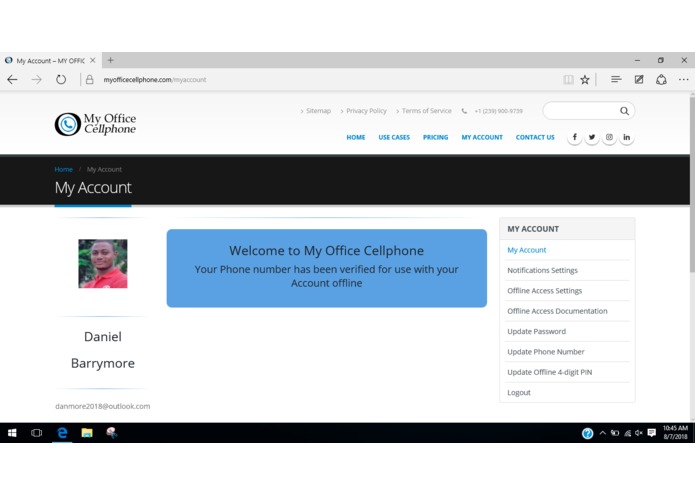
Task: Open MY ACCOUNT in the main navigation
Action: point(482,137)
